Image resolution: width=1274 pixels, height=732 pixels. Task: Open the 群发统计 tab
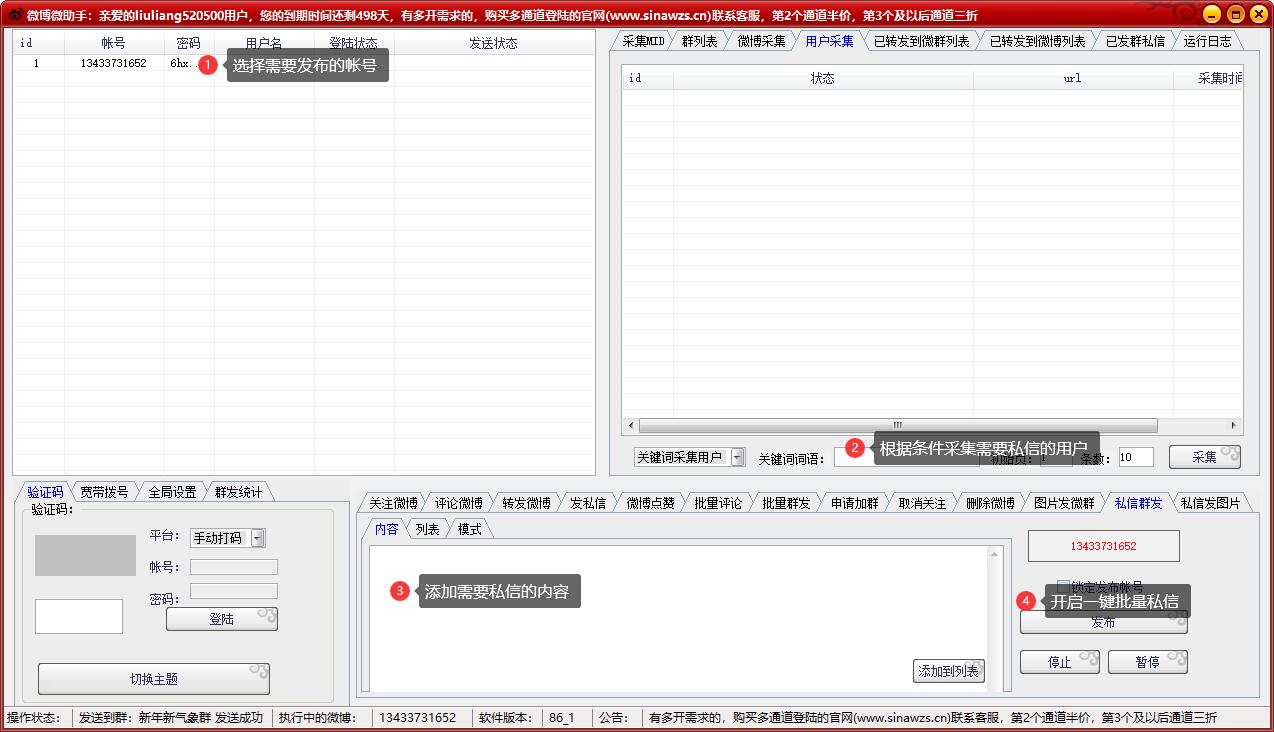pyautogui.click(x=238, y=492)
